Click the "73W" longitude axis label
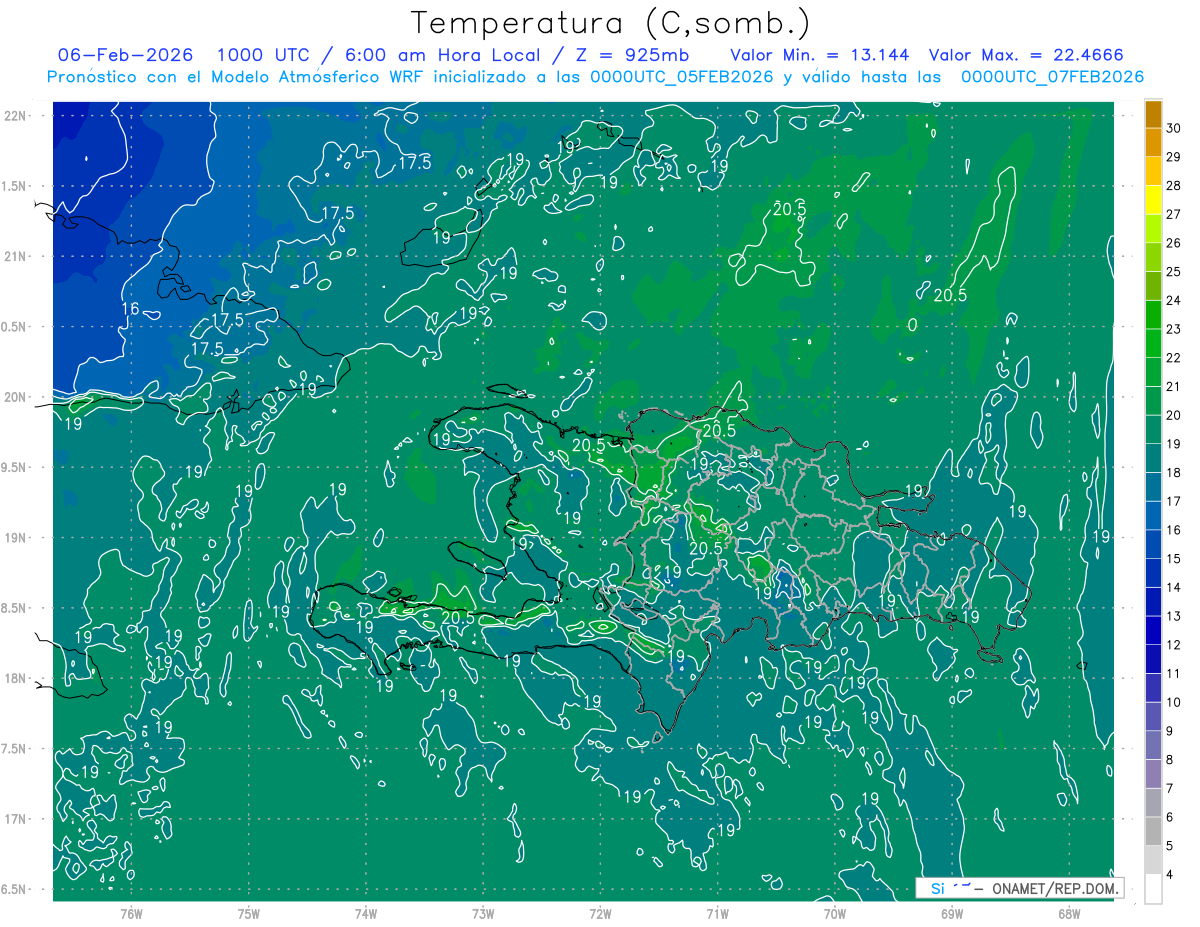The width and height of the screenshot is (1200, 927). click(x=483, y=914)
